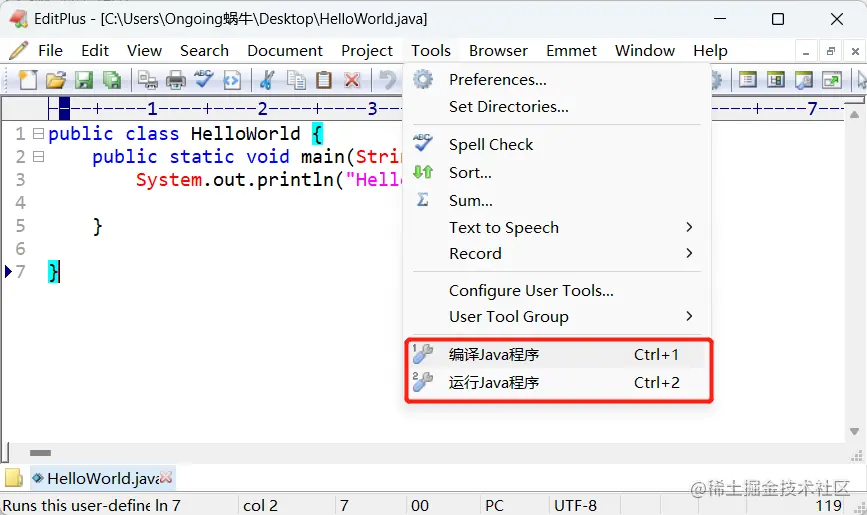Click the vertical scrollbar up arrow
Viewport: 867px width, 515px height.
coord(854,115)
